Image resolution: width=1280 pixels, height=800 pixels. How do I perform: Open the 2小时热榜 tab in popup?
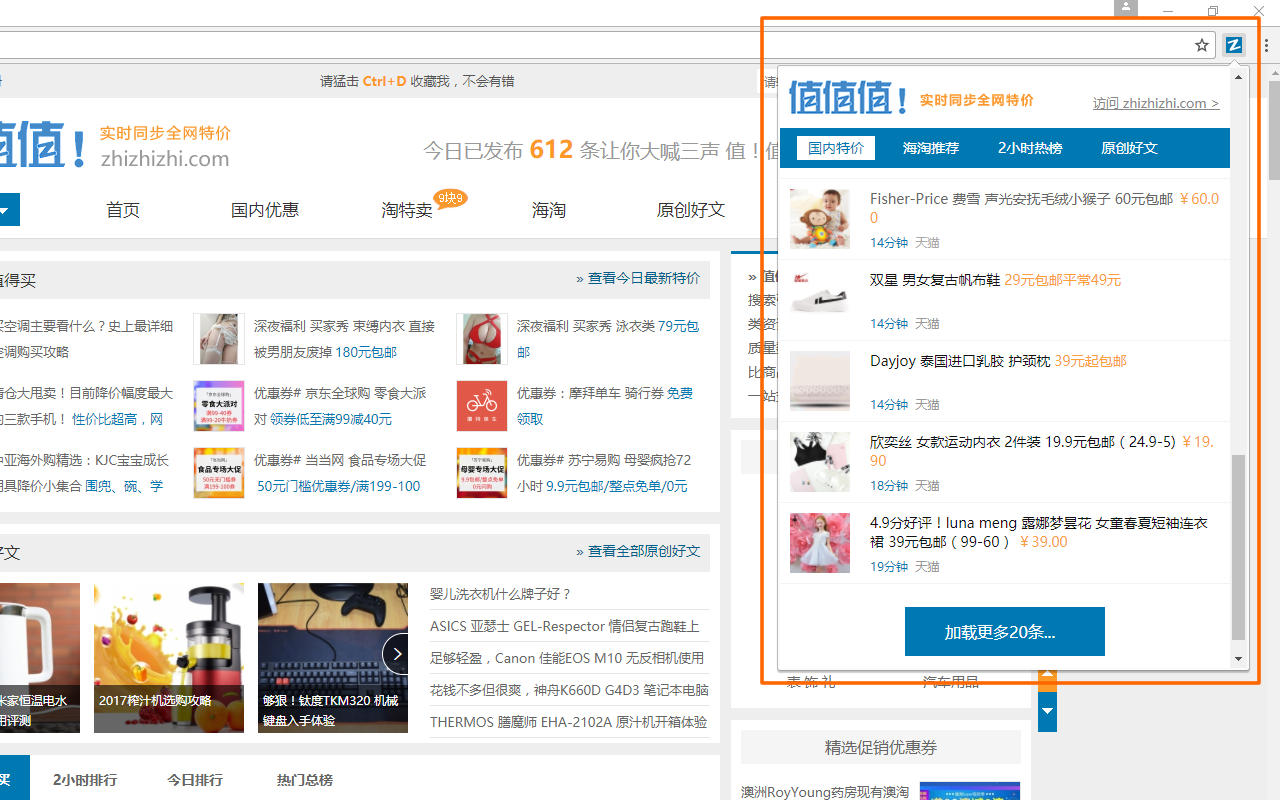(1030, 148)
